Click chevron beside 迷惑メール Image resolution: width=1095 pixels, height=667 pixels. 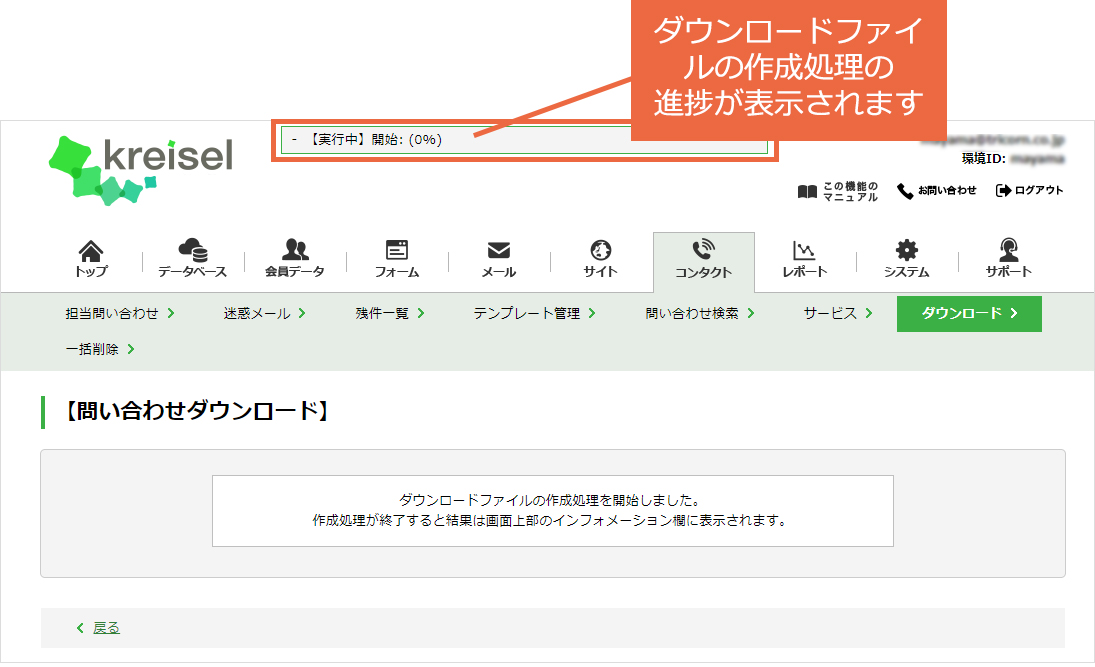point(302,314)
